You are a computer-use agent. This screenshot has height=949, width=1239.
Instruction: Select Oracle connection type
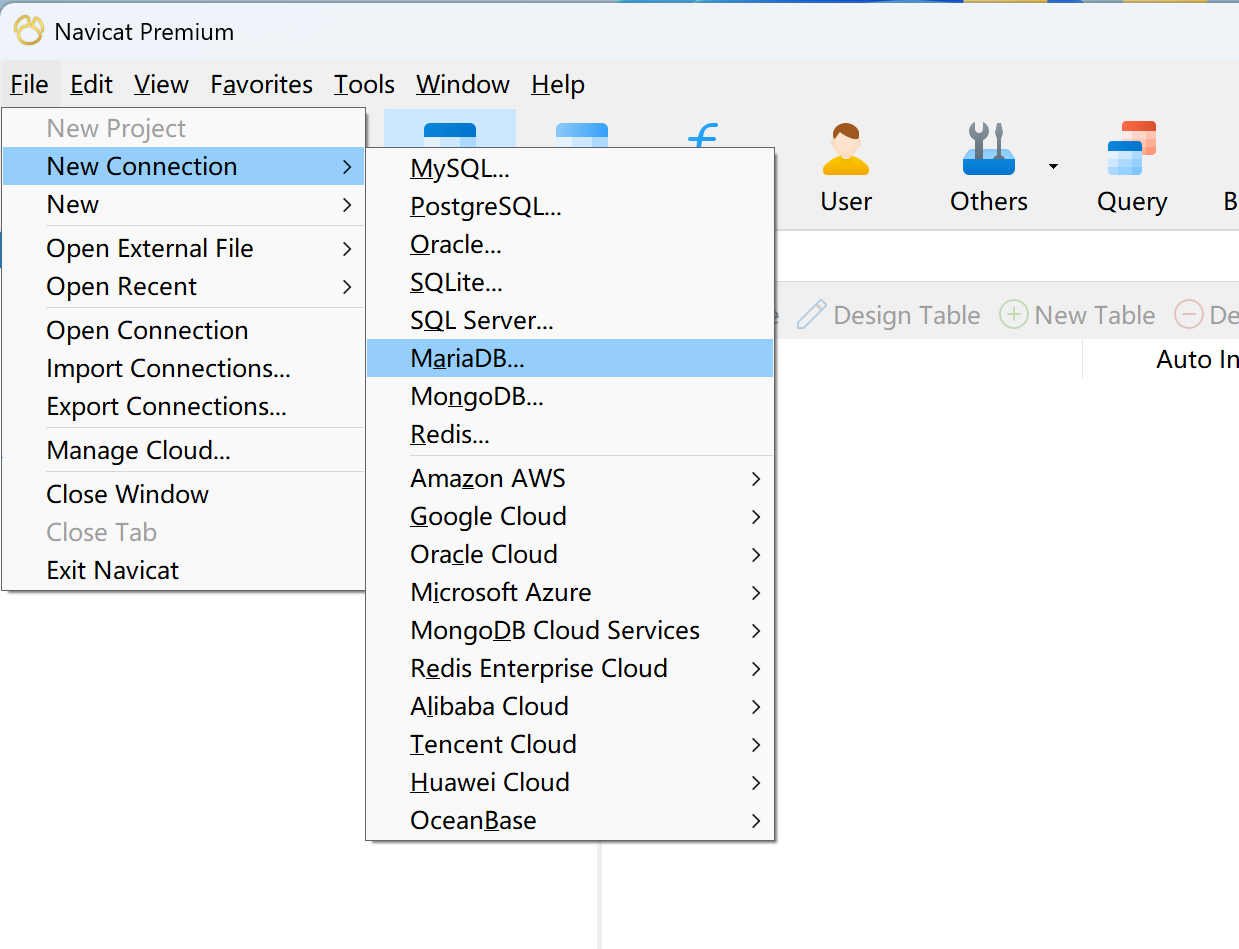click(570, 244)
